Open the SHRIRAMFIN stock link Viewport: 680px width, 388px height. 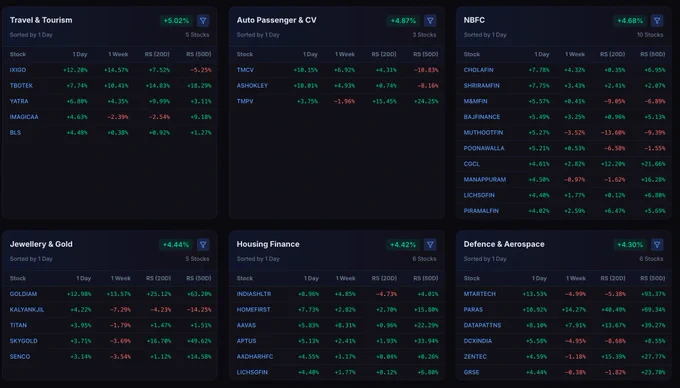[x=481, y=85]
